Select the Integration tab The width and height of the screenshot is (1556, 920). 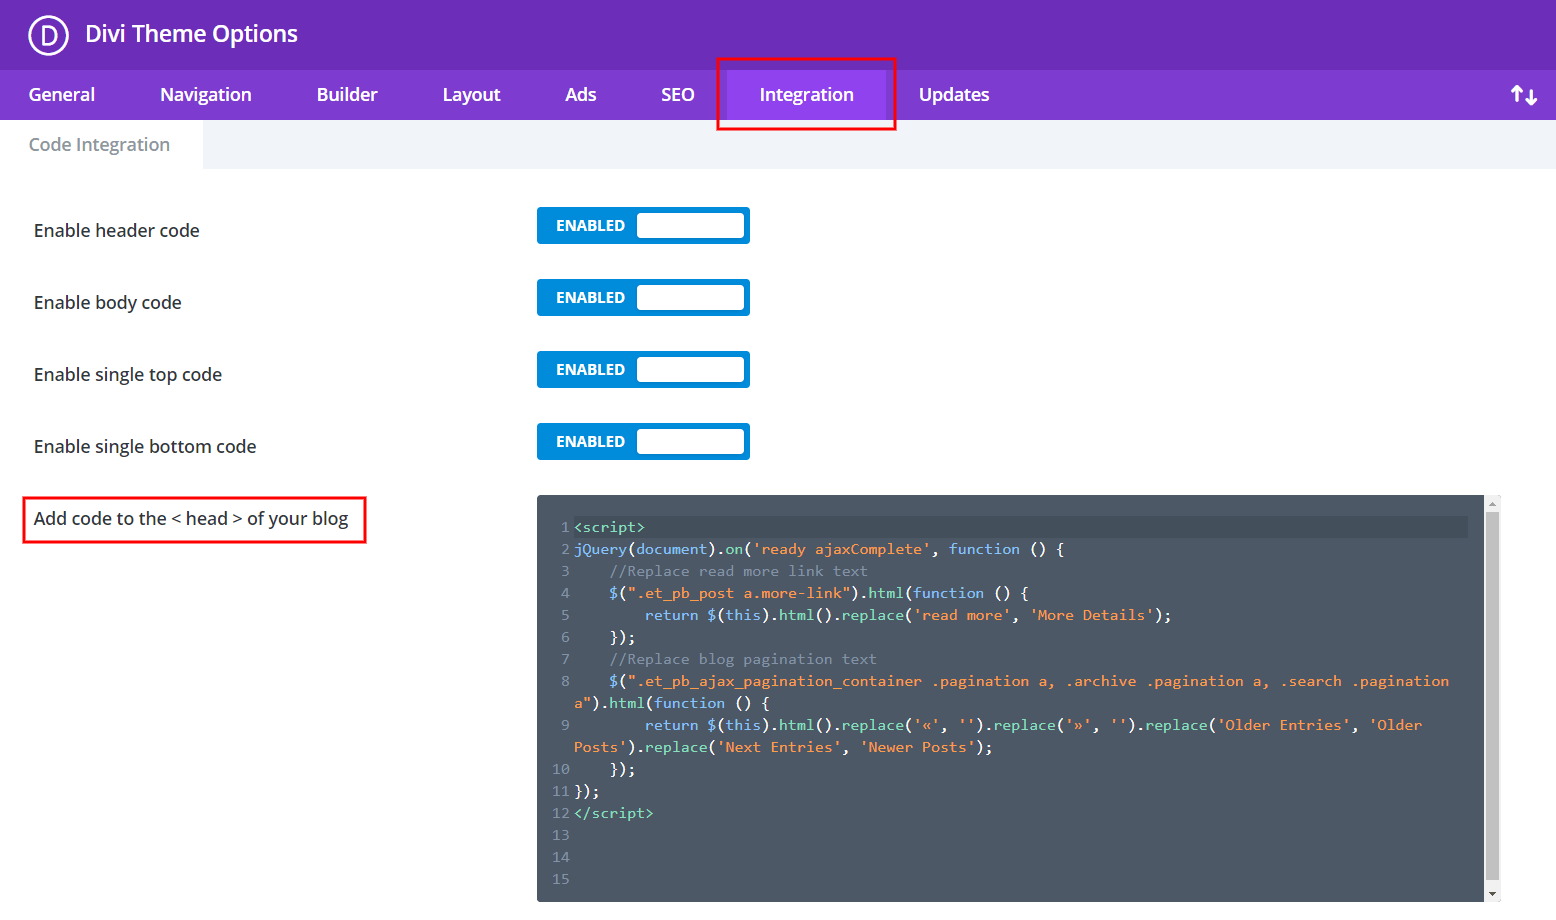pos(806,95)
